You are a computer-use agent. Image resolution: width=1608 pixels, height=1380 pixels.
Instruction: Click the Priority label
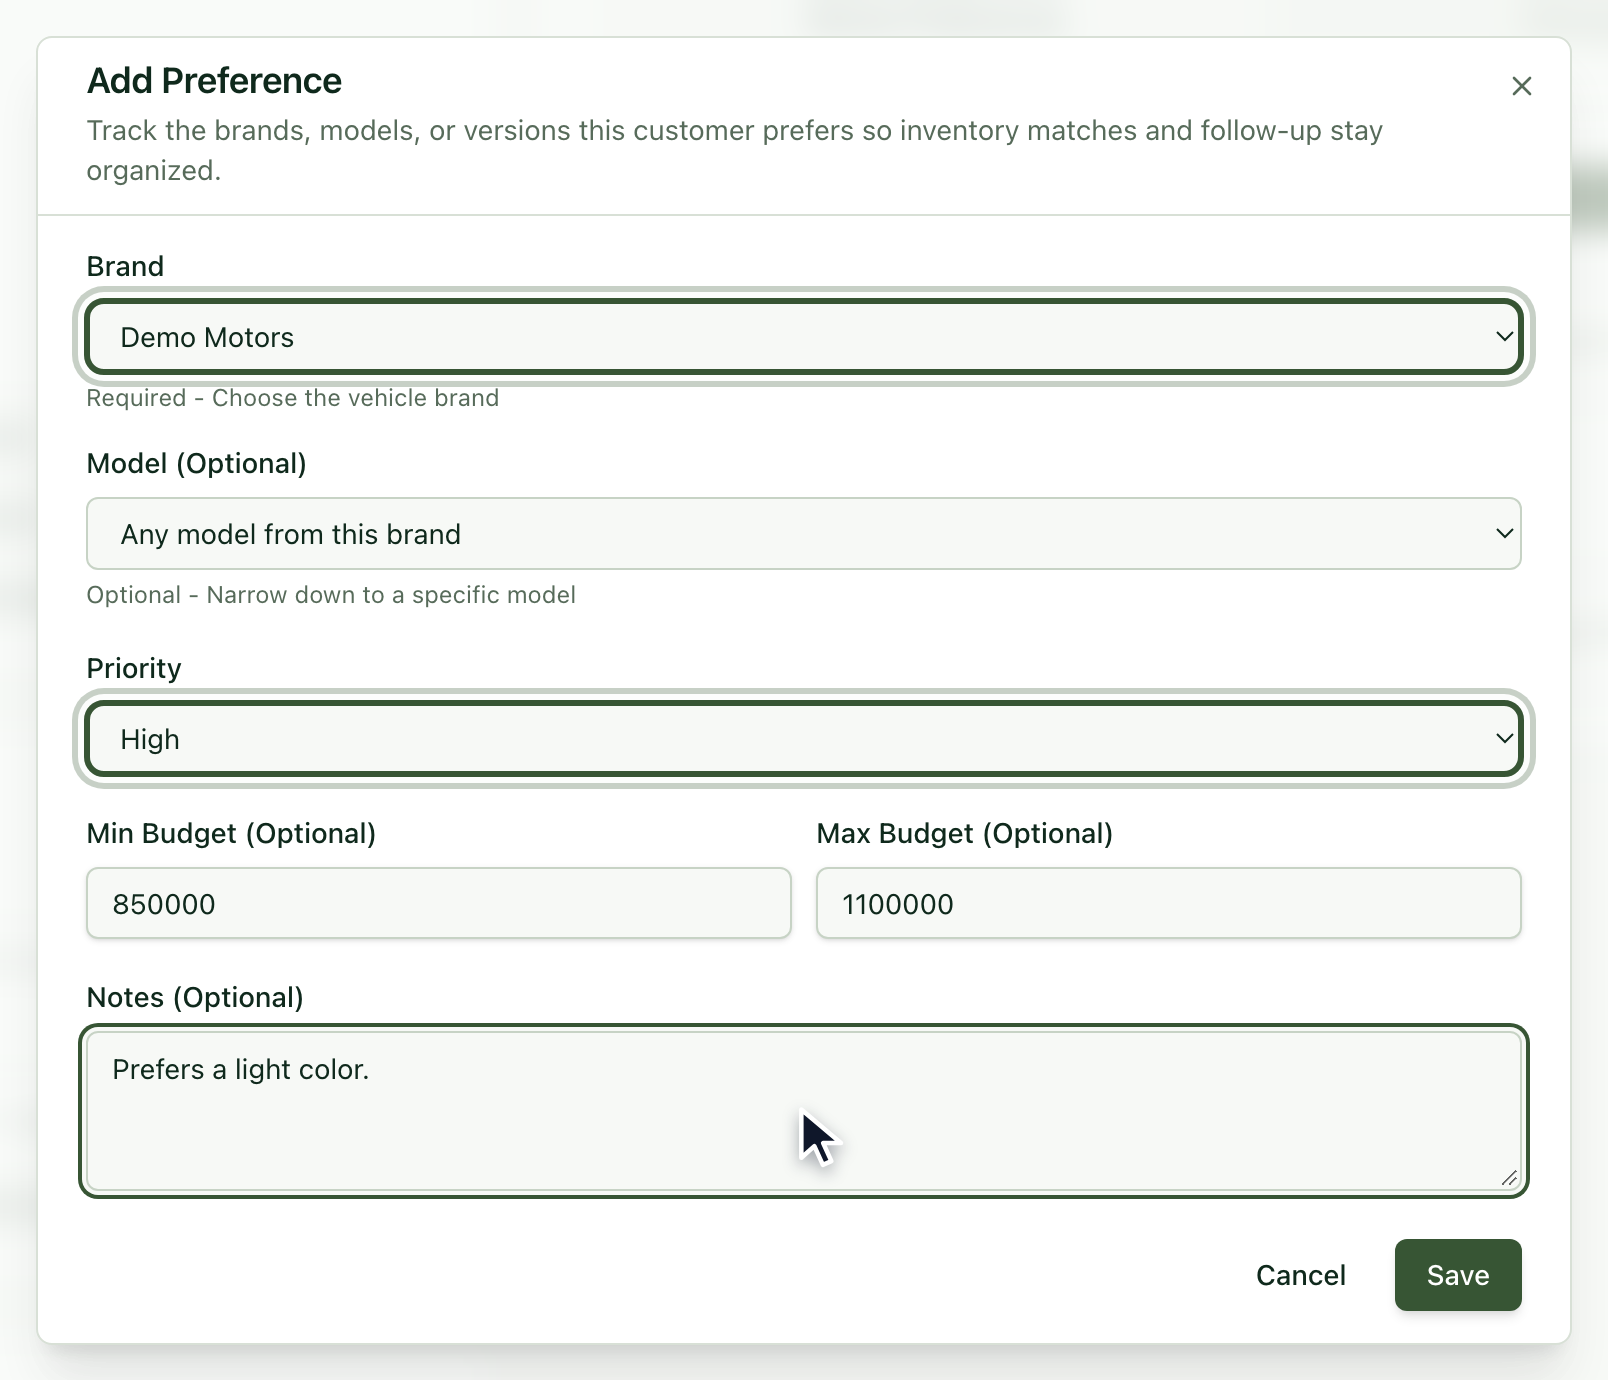point(134,668)
